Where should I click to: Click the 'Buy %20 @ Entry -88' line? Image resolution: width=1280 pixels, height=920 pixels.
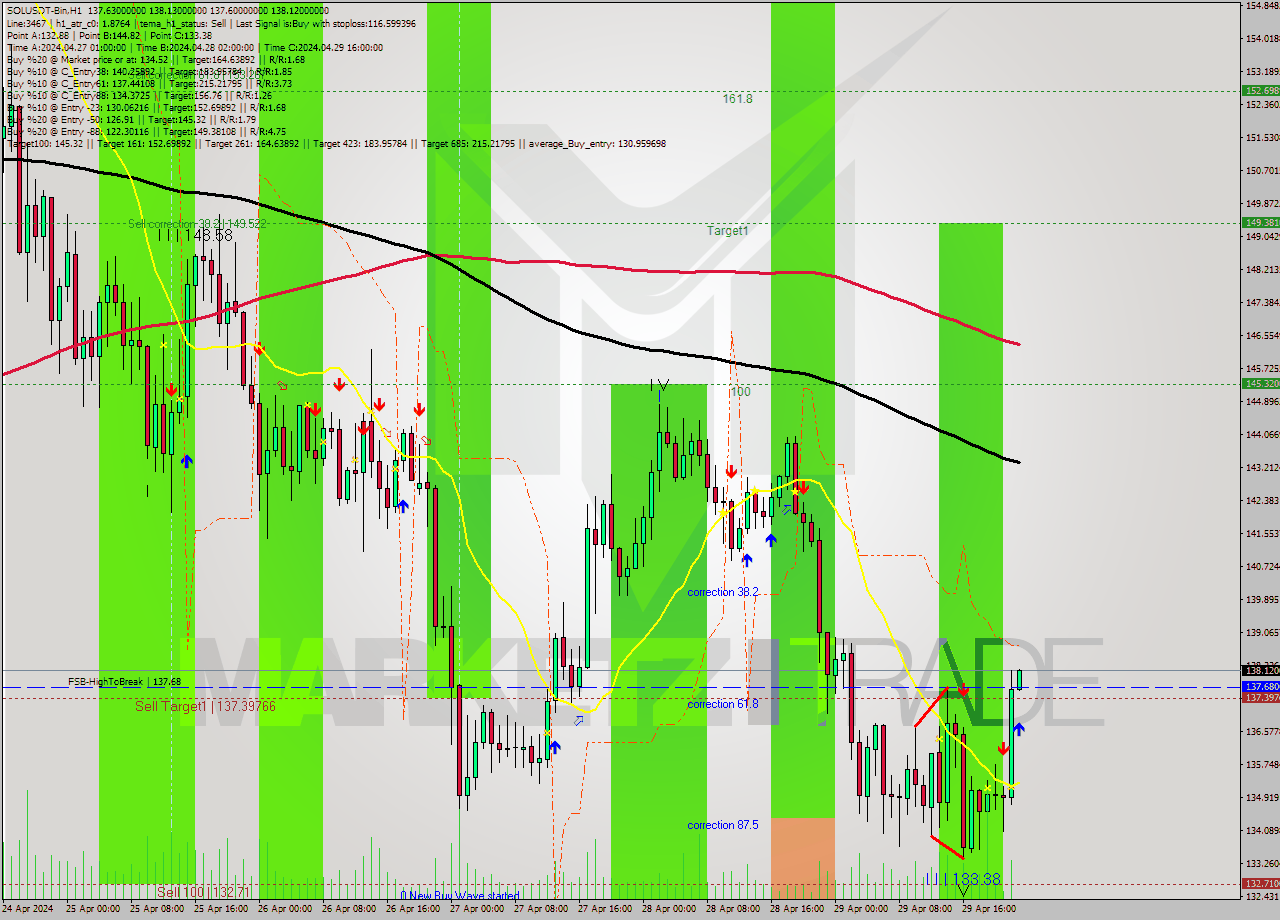pyautogui.click(x=146, y=131)
